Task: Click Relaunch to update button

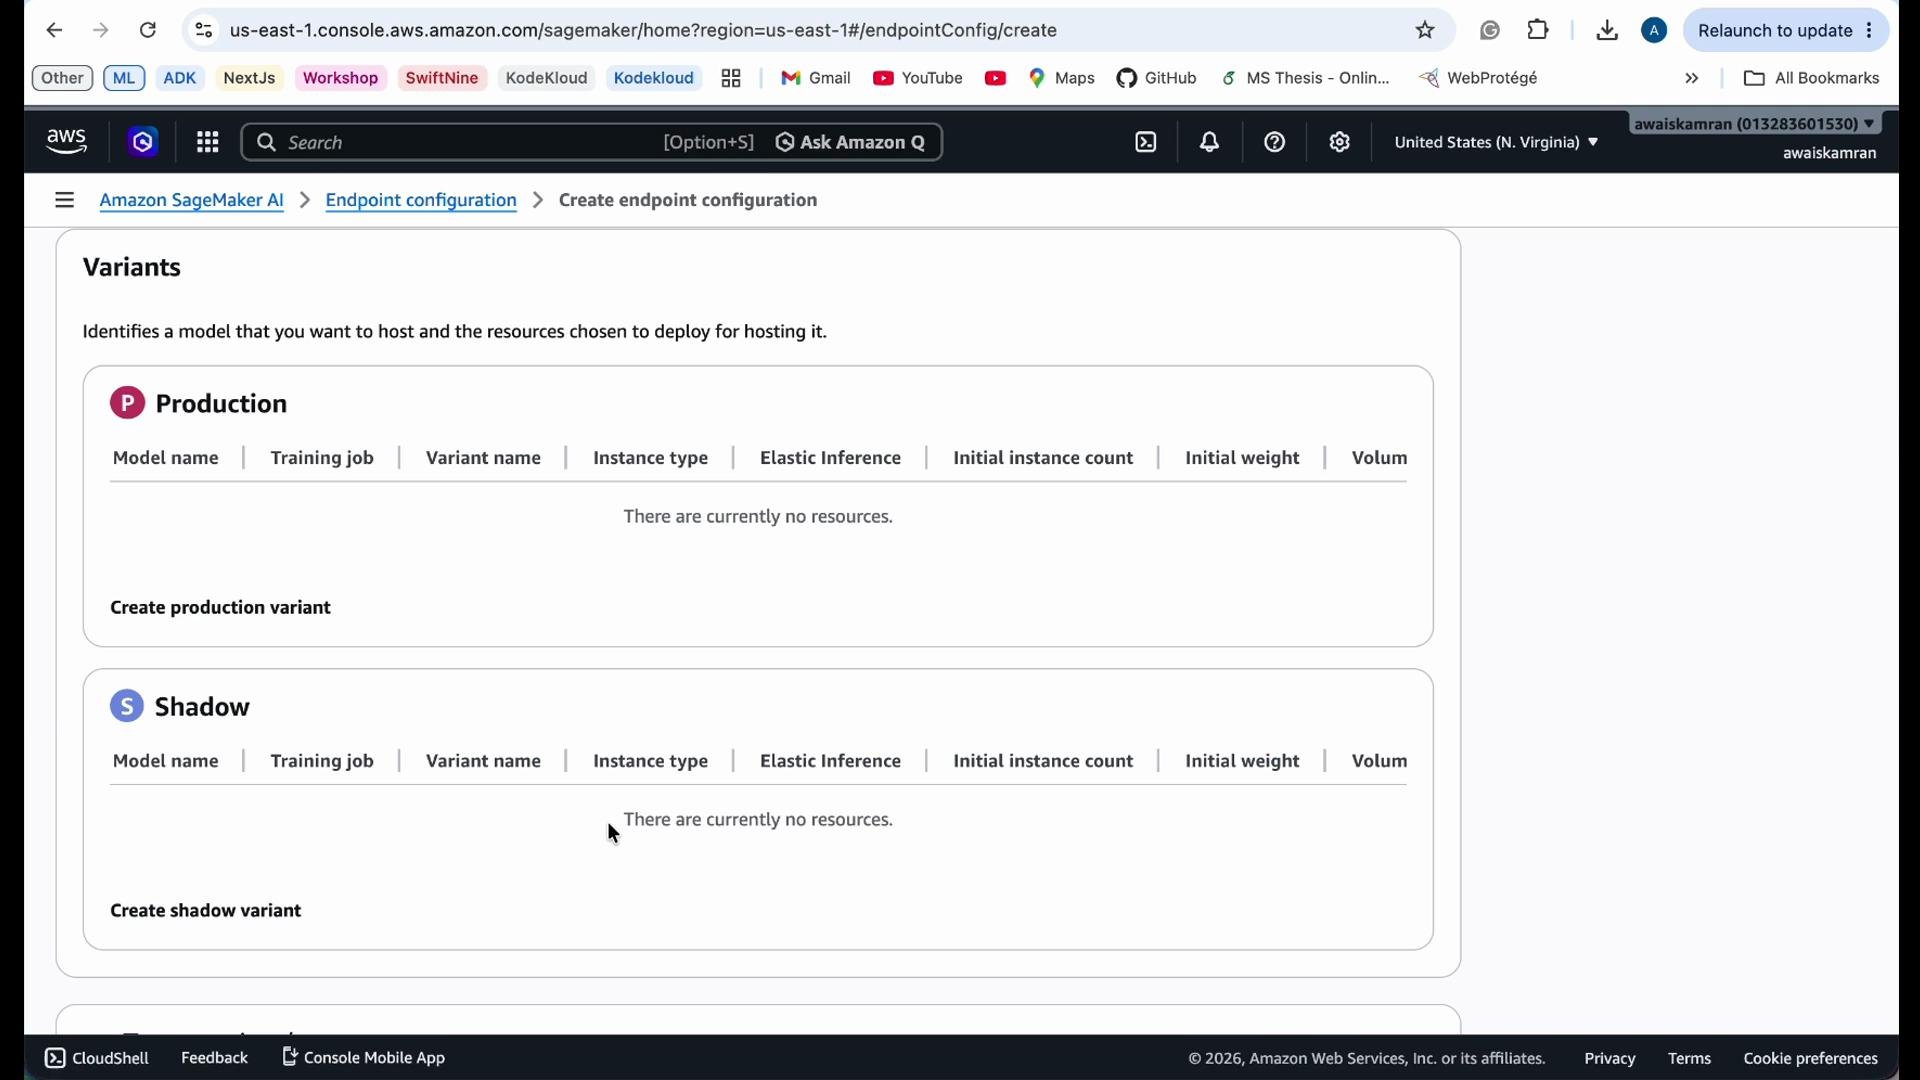Action: click(x=1775, y=31)
